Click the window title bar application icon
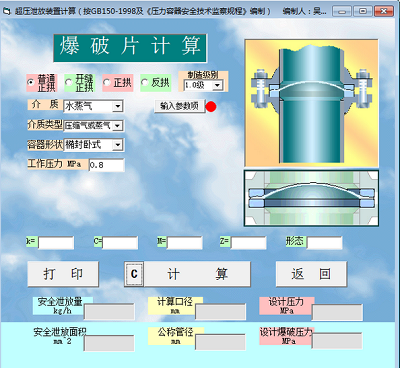Image resolution: width=400 pixels, height=368 pixels. tap(7, 11)
